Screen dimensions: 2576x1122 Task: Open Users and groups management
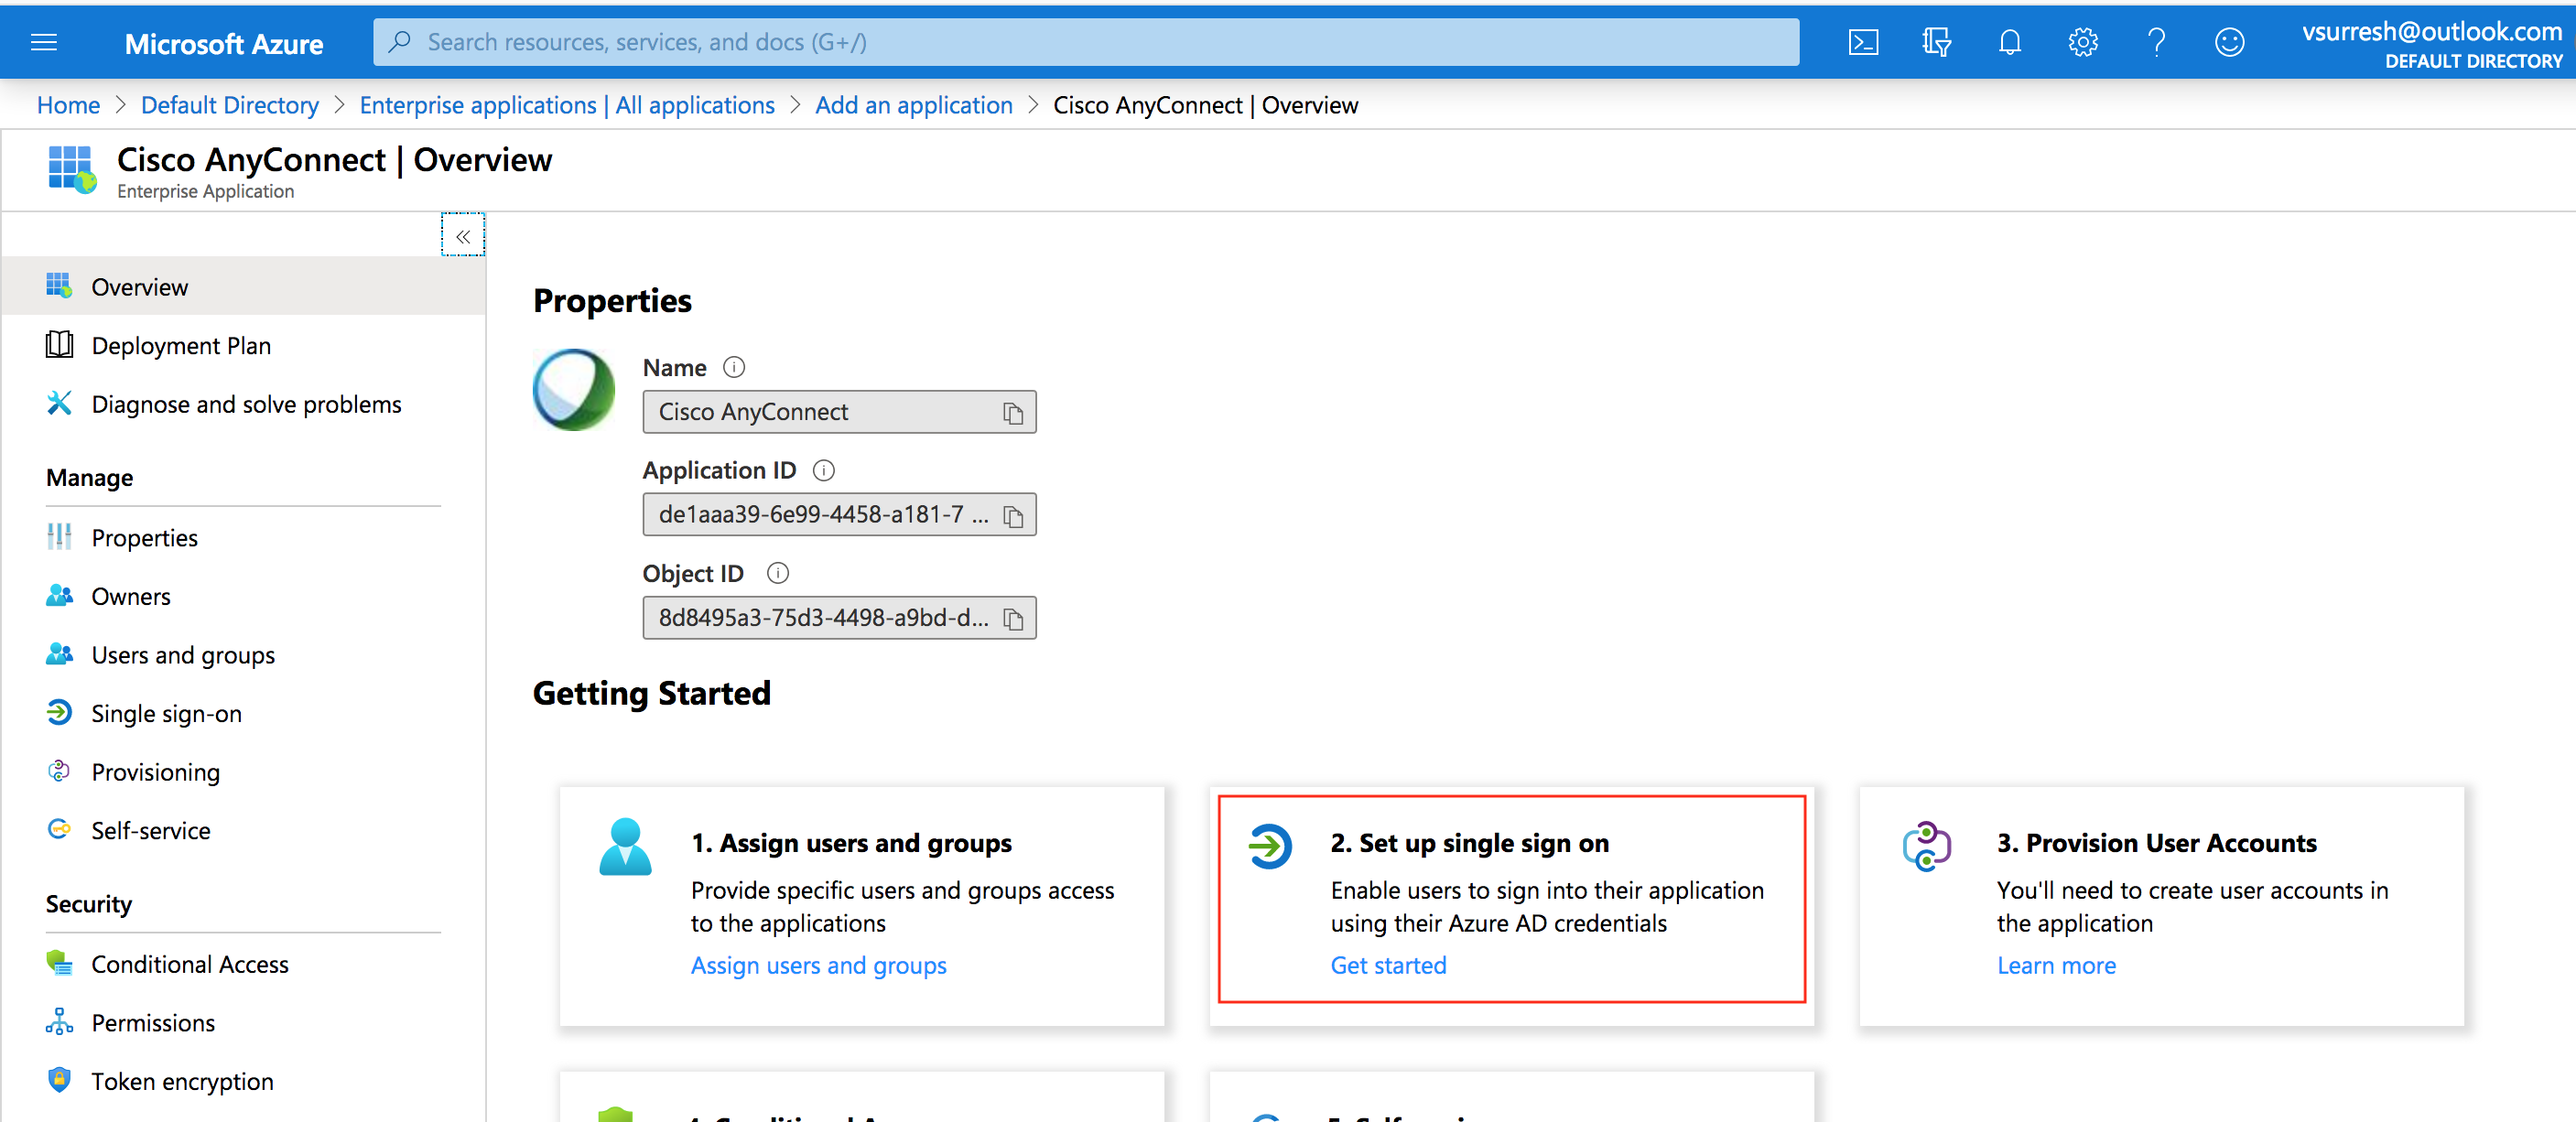182,655
